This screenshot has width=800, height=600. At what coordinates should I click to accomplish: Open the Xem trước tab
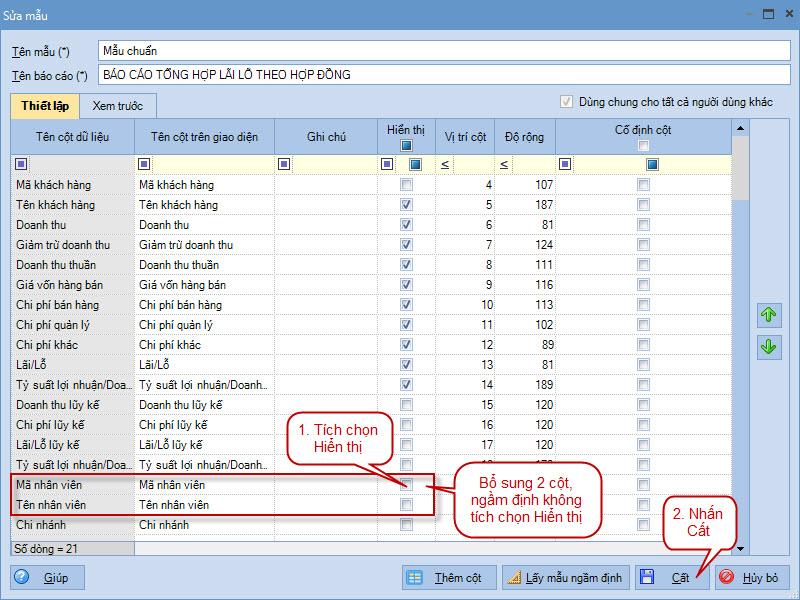(118, 106)
